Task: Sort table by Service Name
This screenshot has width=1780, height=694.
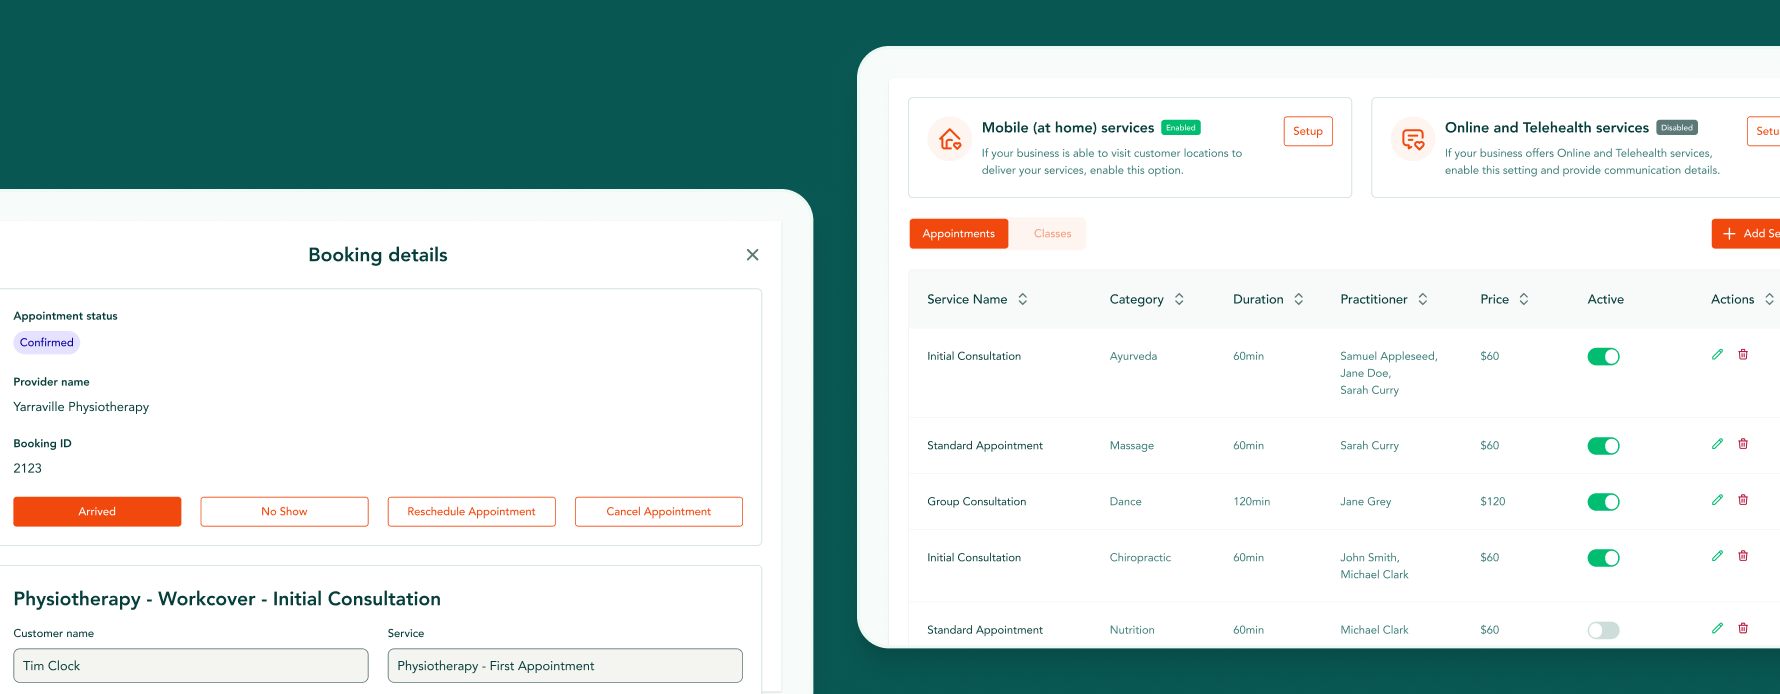Action: click(x=1022, y=299)
